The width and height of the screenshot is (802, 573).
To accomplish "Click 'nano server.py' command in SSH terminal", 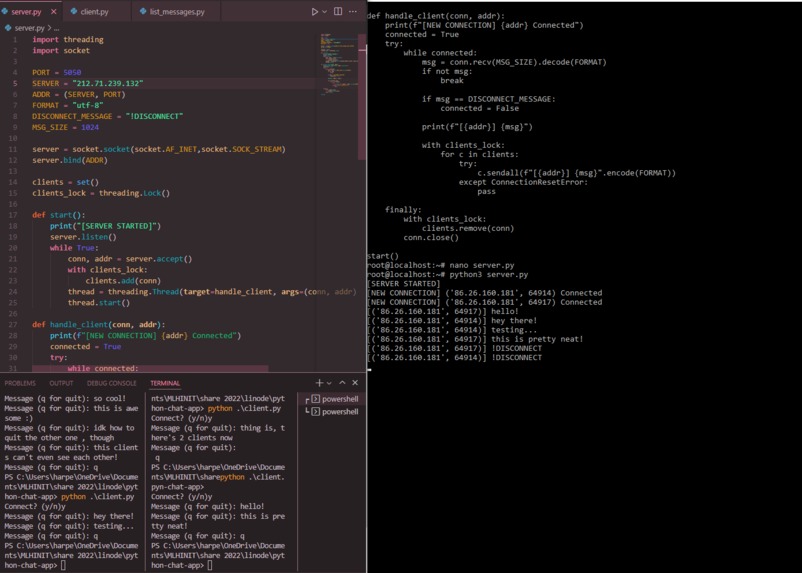I will point(482,266).
